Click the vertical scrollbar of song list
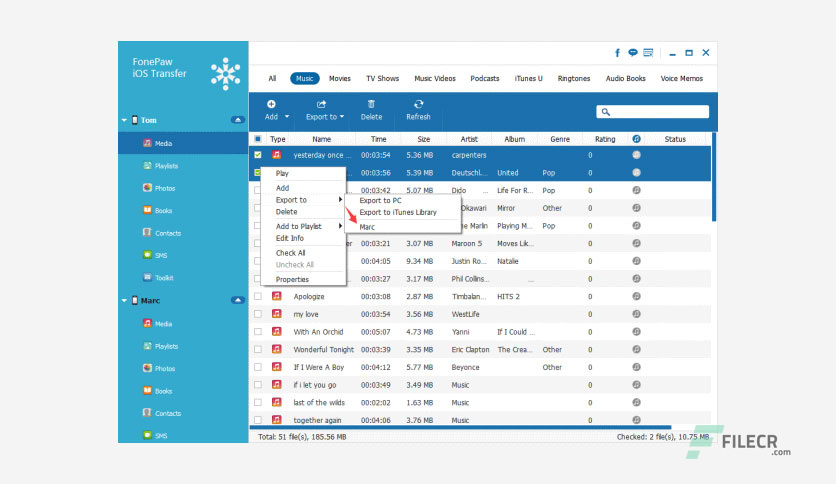Viewport: 836px width, 484px height. (714, 177)
